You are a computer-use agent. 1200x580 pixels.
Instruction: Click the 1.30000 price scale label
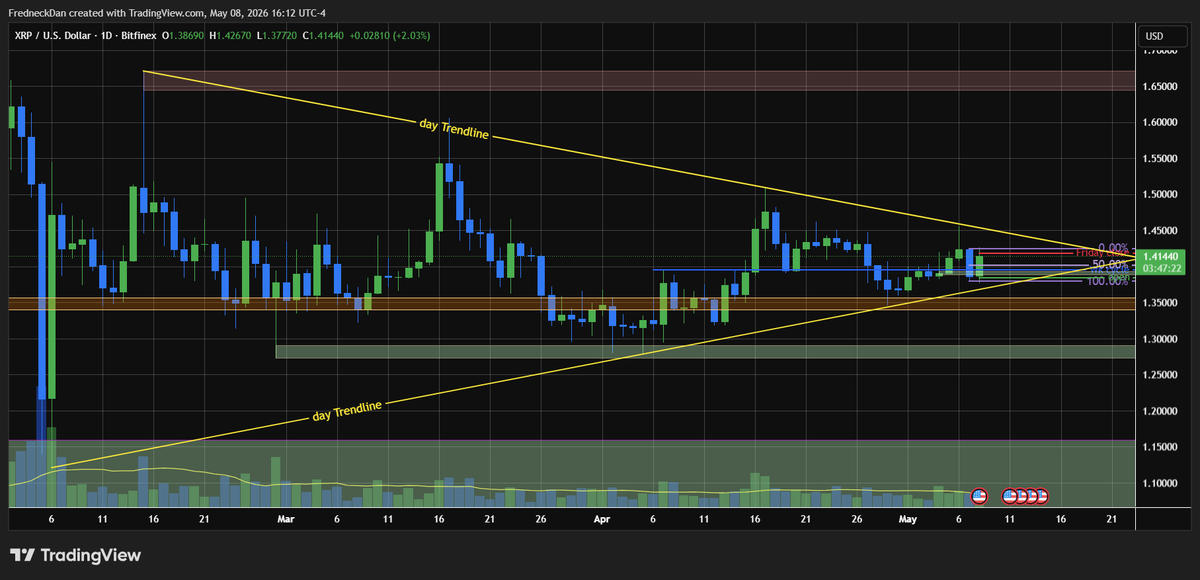click(x=1162, y=339)
